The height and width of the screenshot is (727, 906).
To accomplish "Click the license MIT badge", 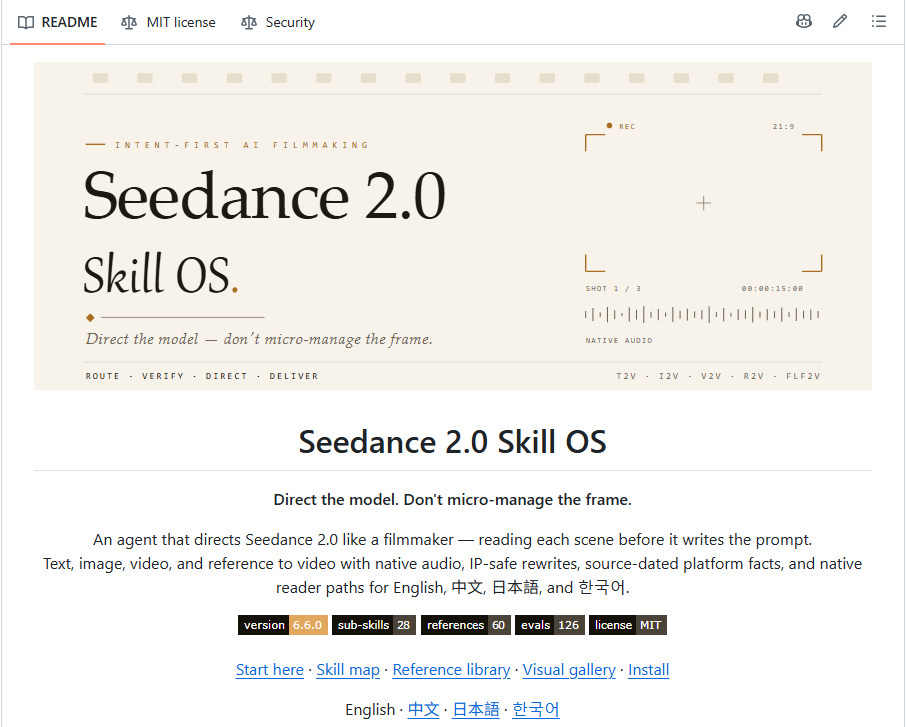I will [x=628, y=625].
